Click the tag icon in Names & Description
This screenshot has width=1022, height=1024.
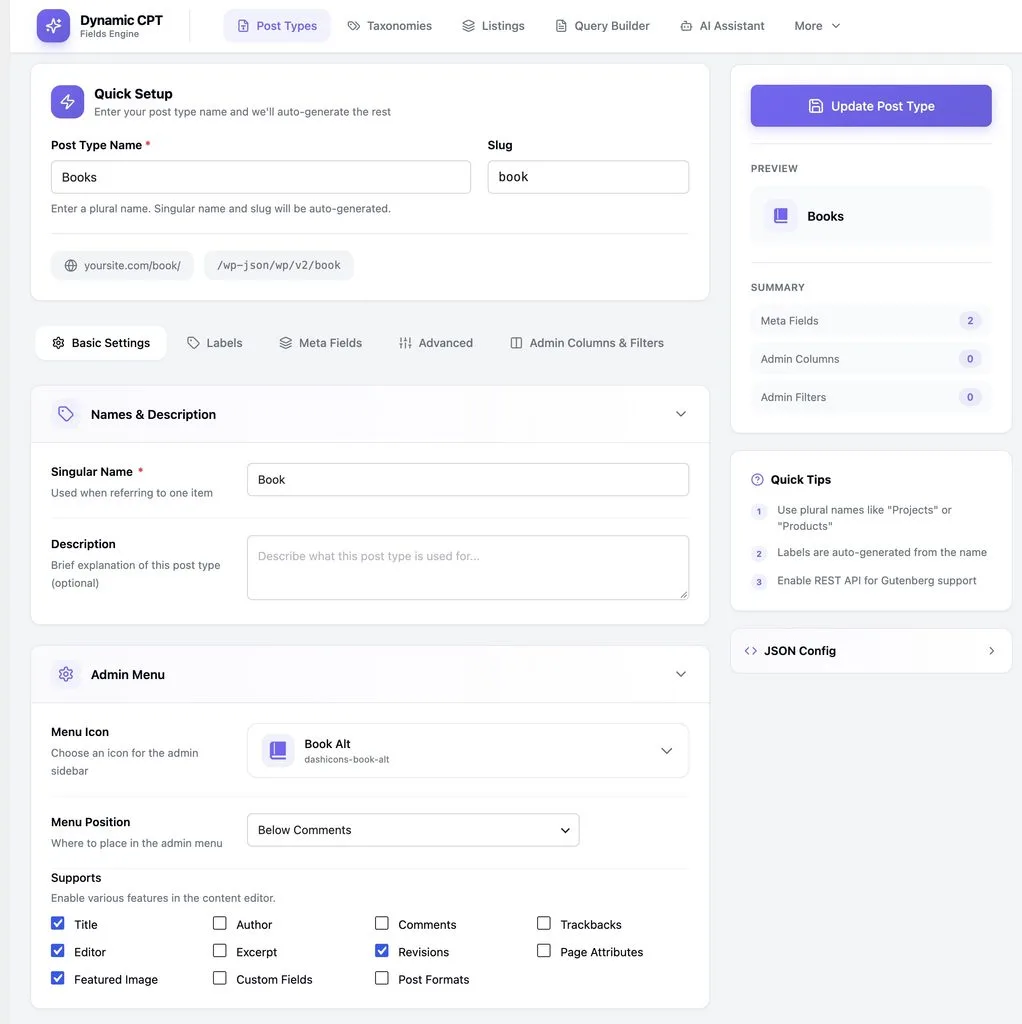point(65,414)
